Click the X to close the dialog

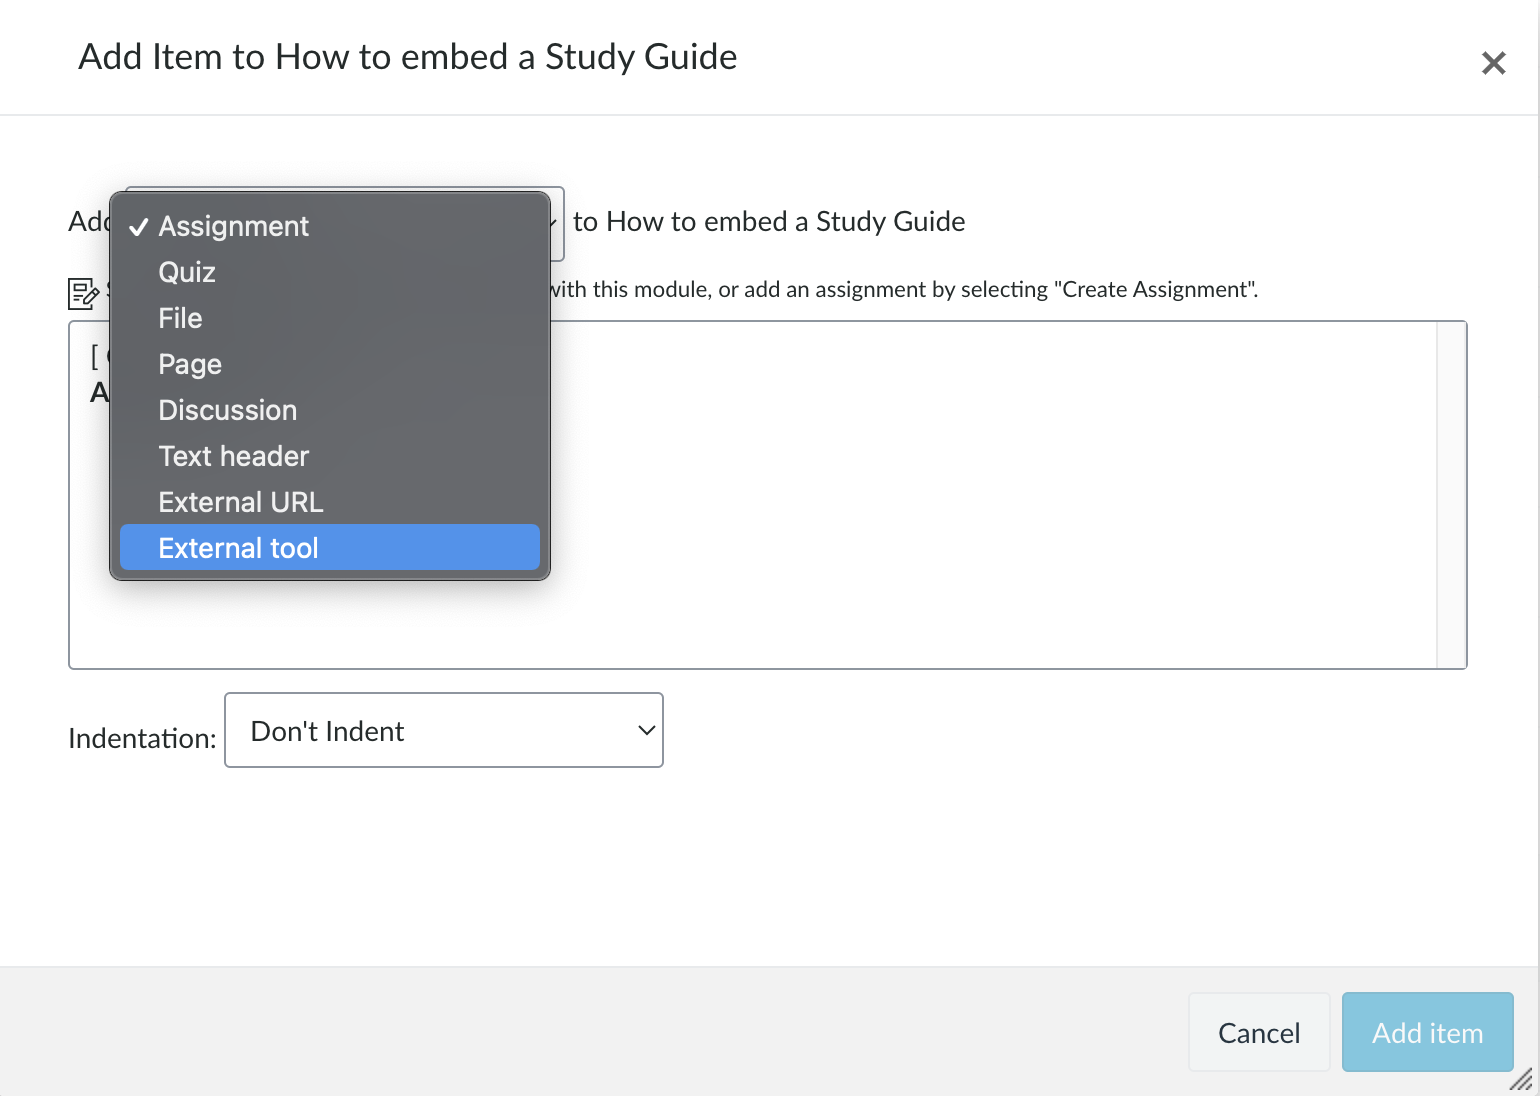pyautogui.click(x=1493, y=63)
